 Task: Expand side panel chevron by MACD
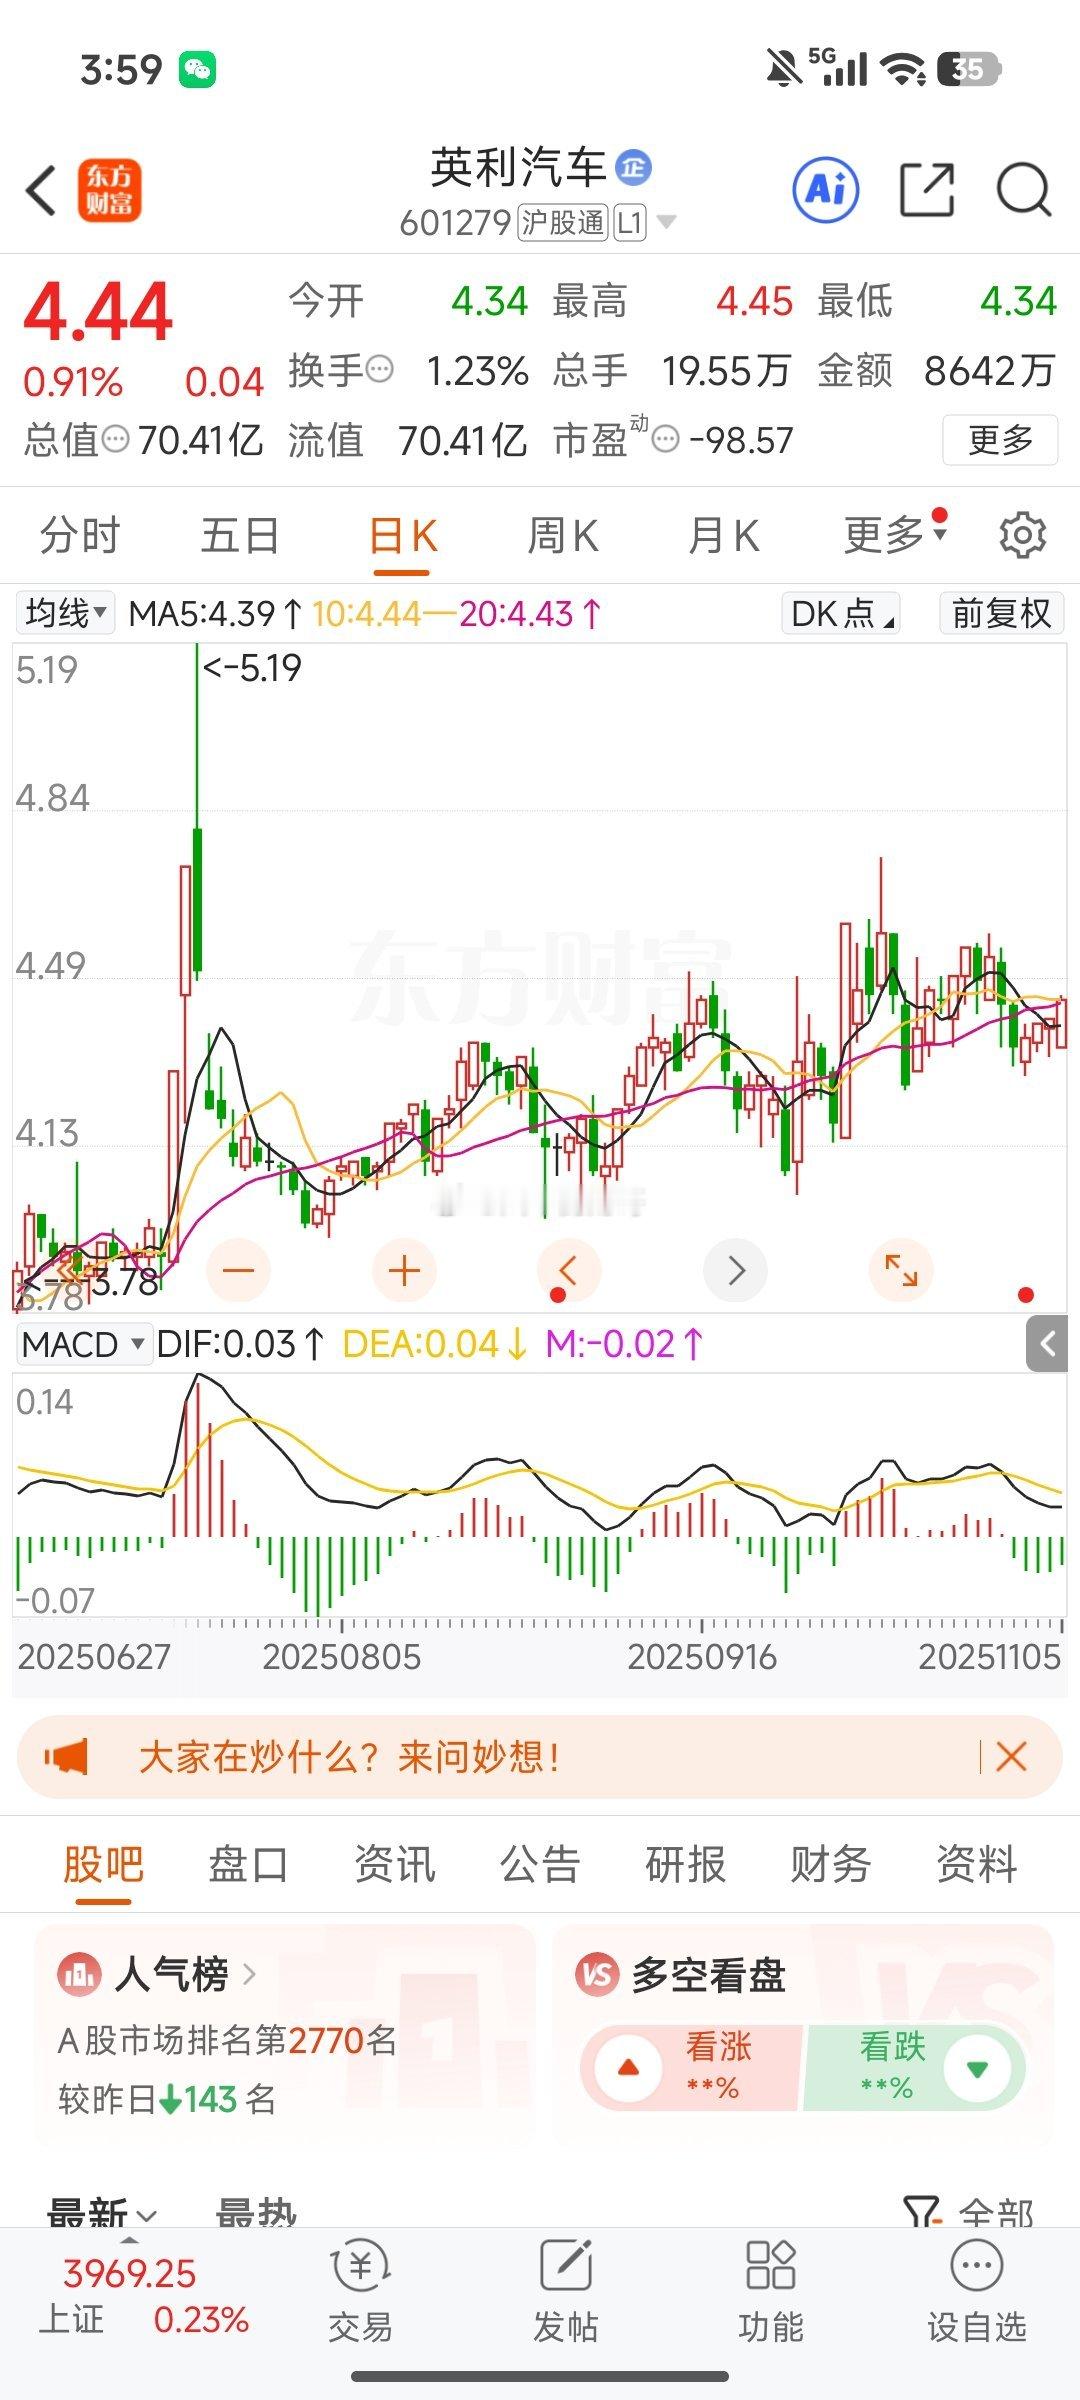[x=1047, y=1344]
